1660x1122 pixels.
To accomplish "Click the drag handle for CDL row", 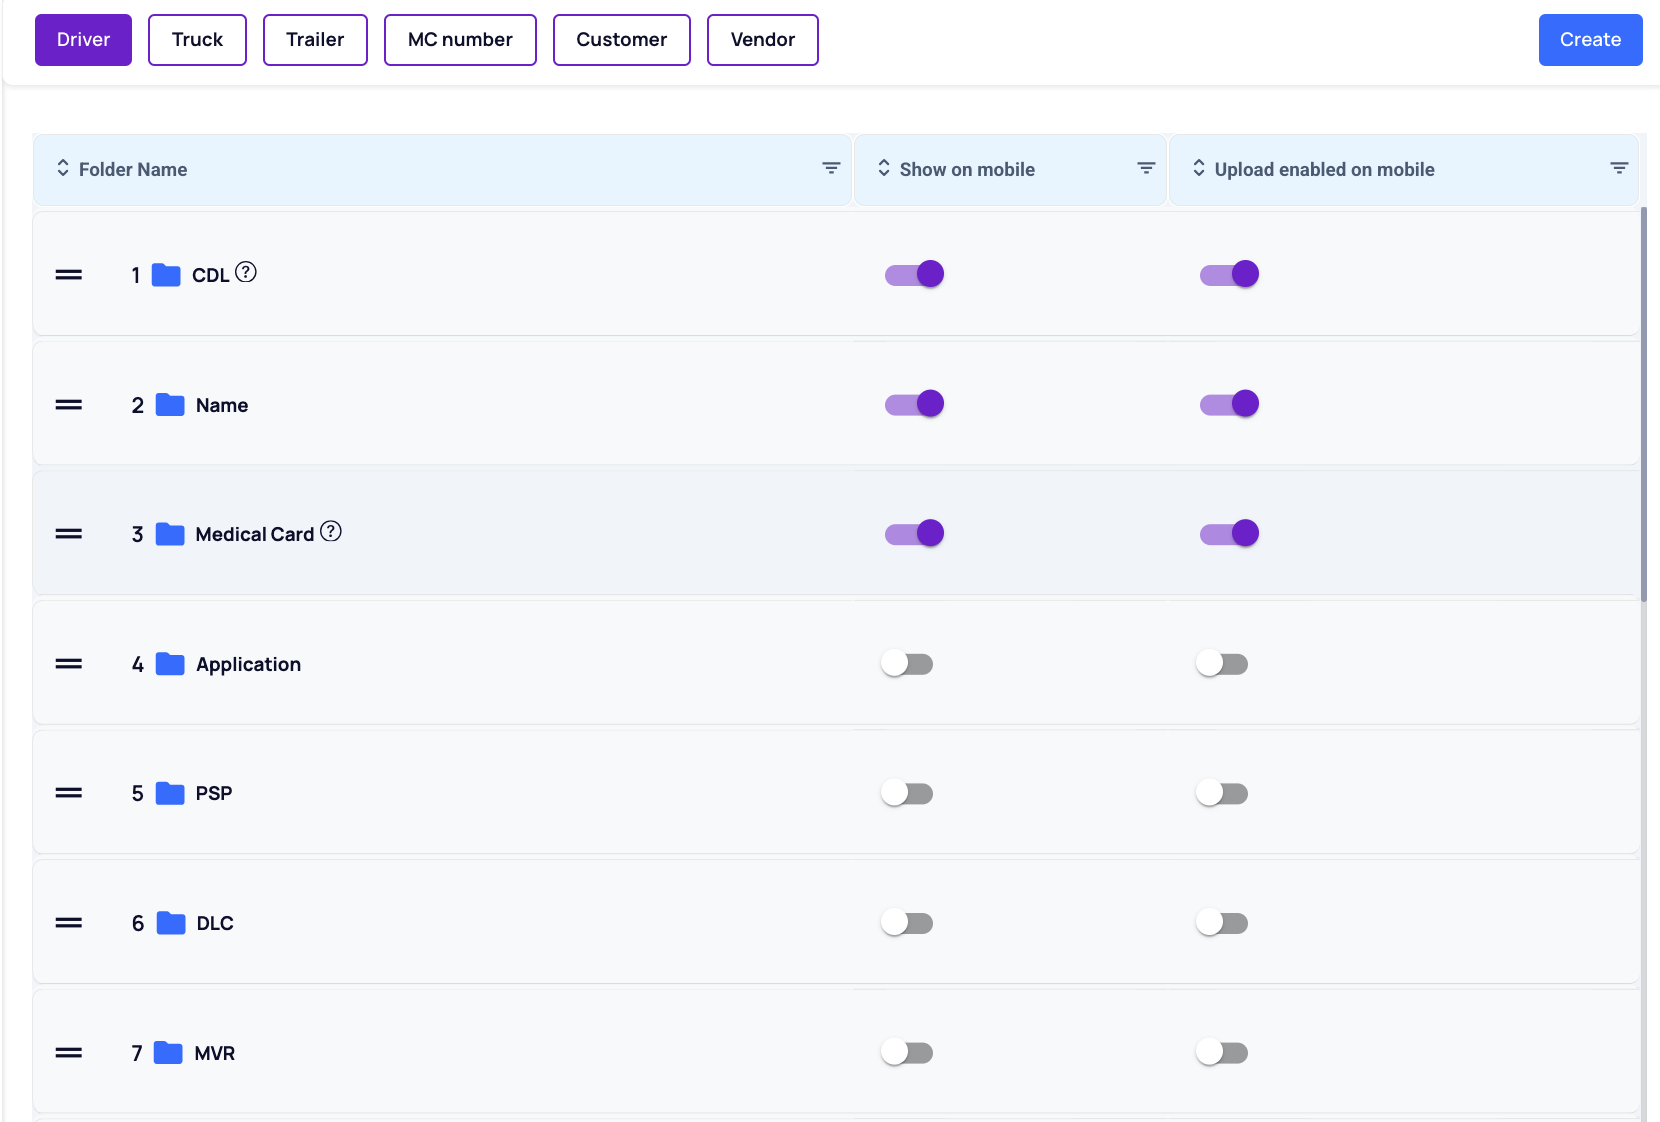I will pyautogui.click(x=68, y=275).
